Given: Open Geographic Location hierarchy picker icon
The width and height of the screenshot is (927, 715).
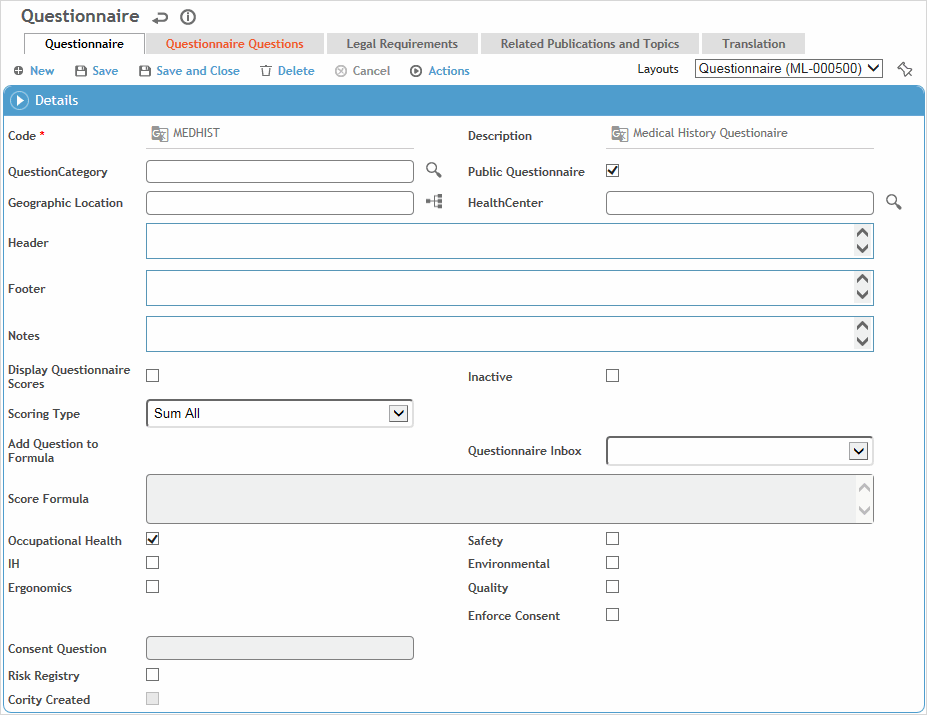Looking at the screenshot, I should 435,202.
